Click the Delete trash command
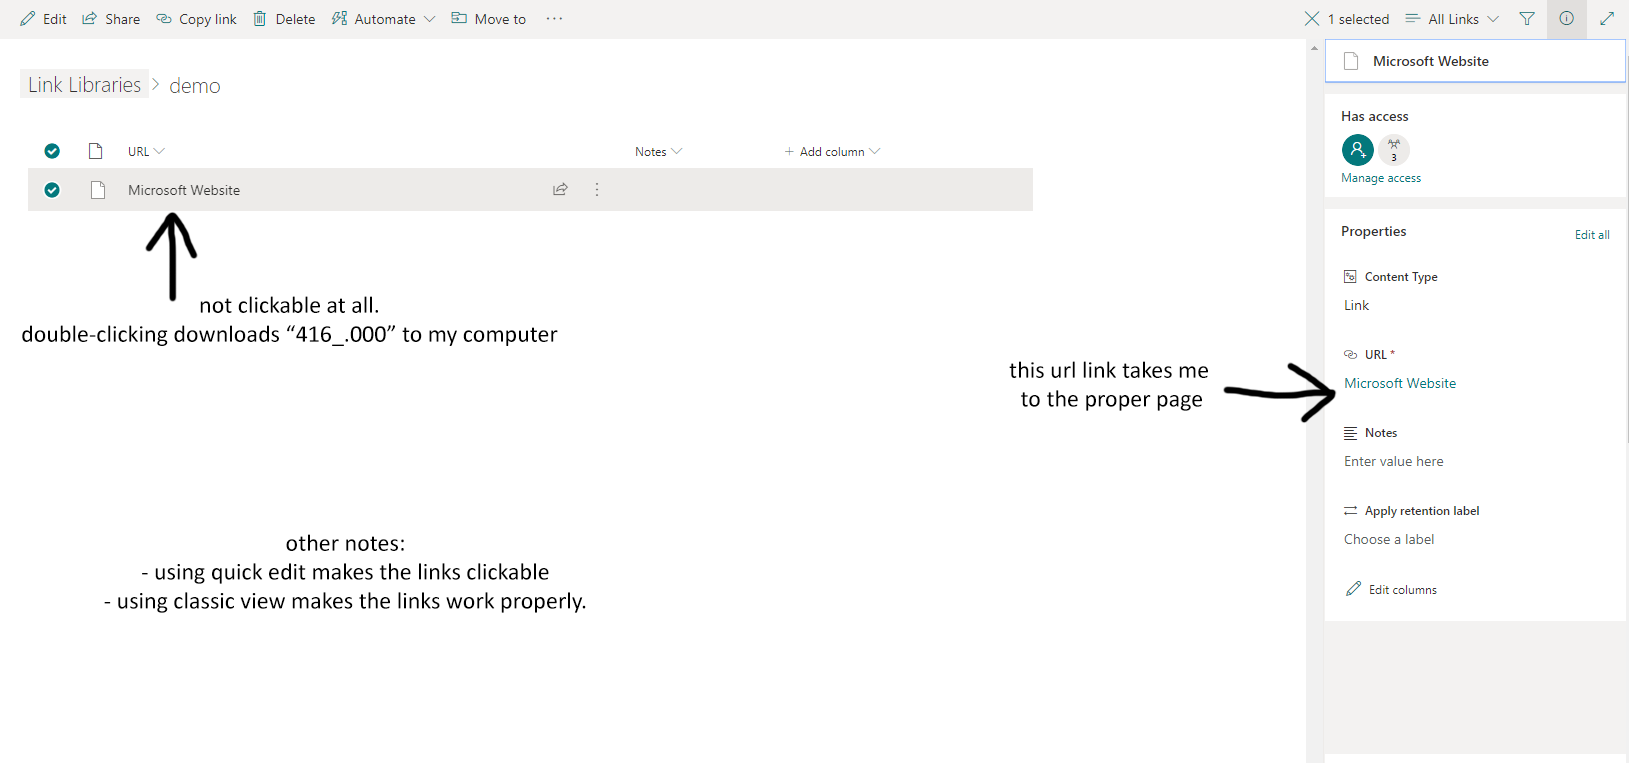The image size is (1629, 763). (x=284, y=19)
